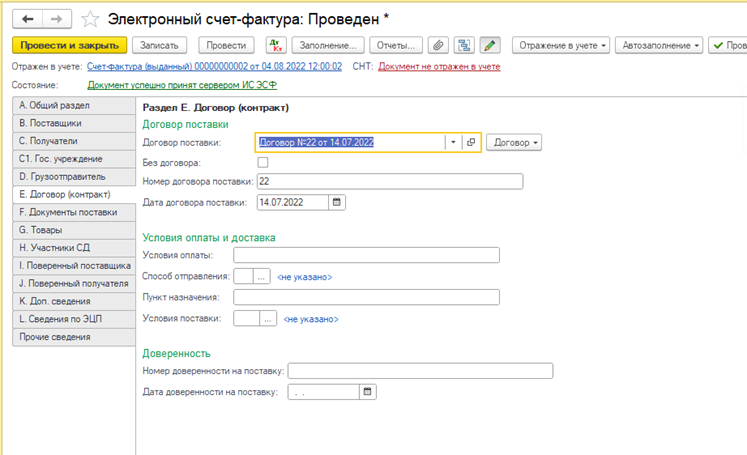Open calendar for Дата договора поставки
The height and width of the screenshot is (455, 747).
(337, 202)
